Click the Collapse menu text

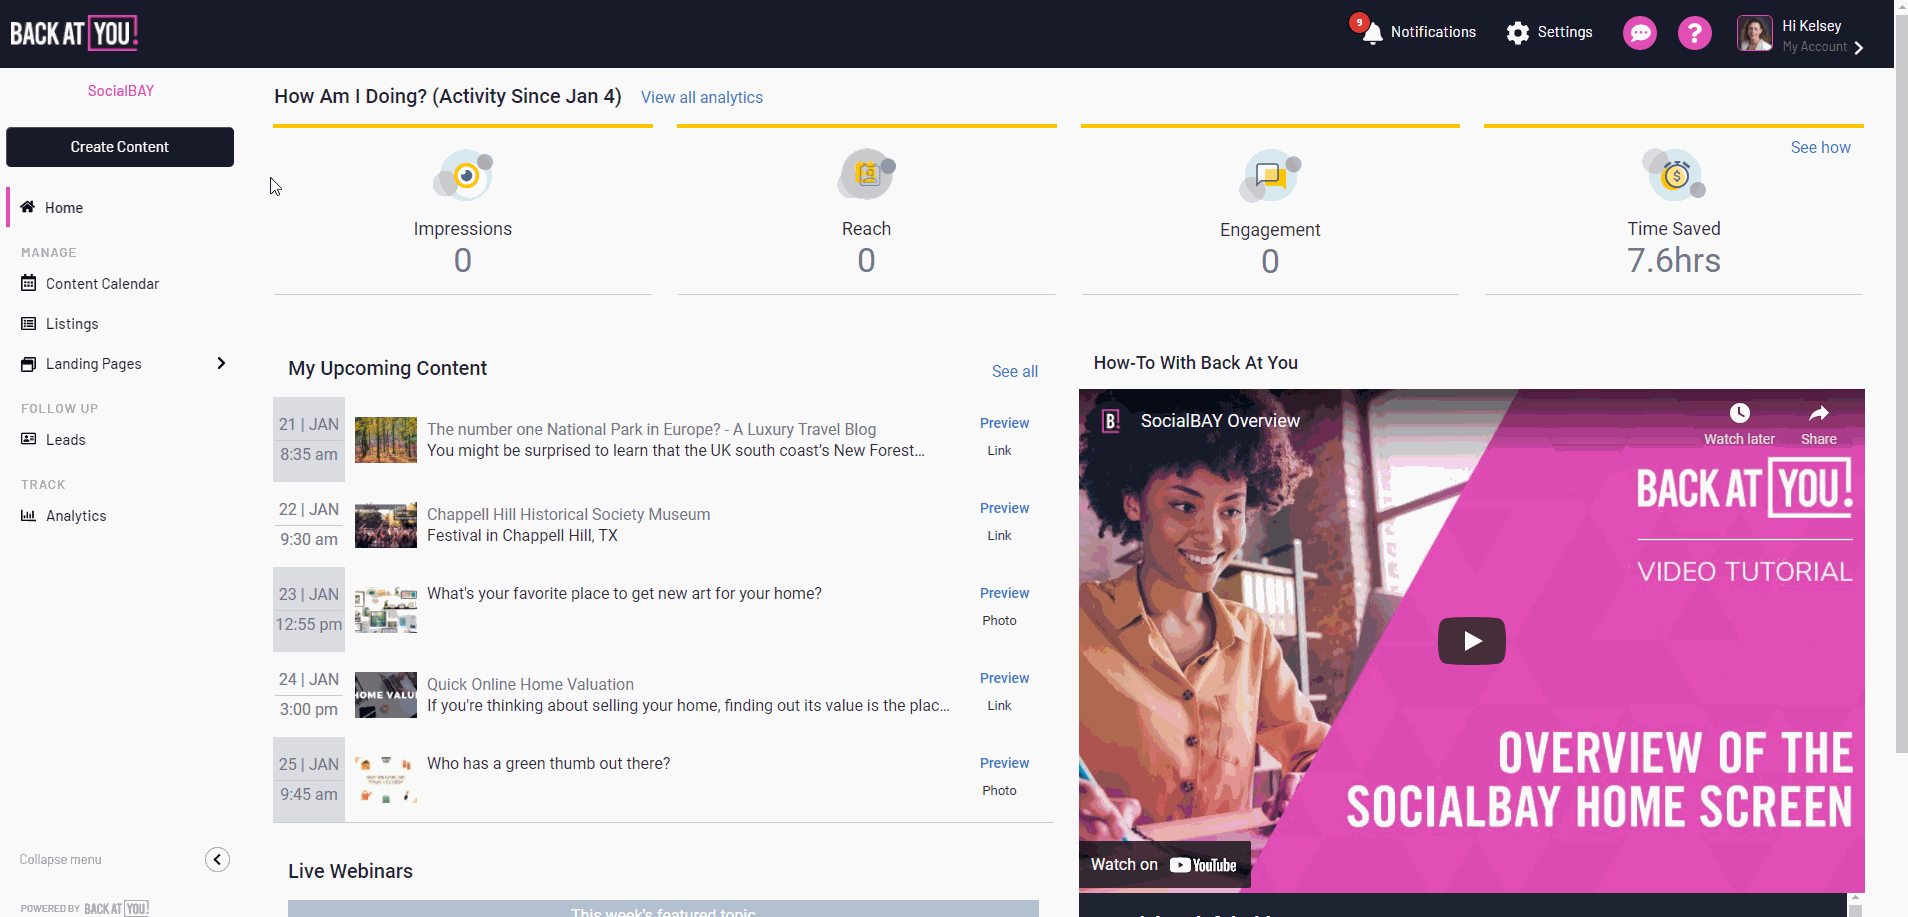(60, 860)
